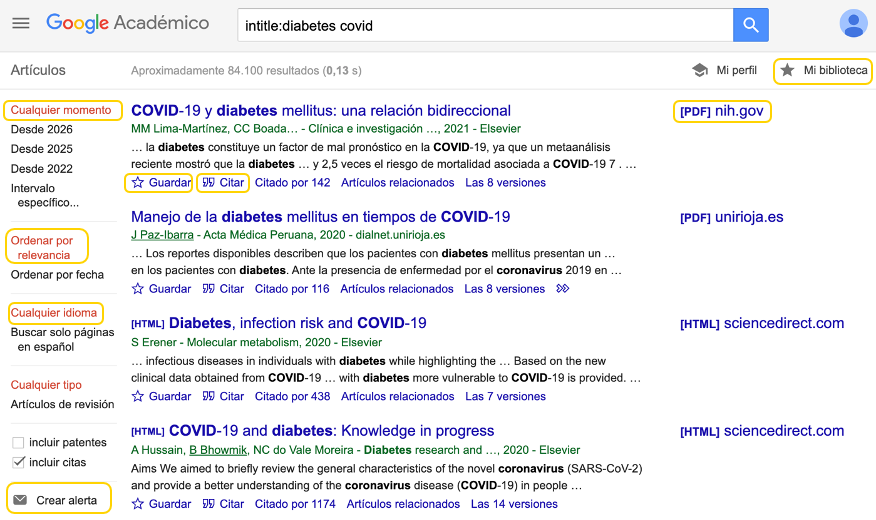Select Ordenar por fecha option

pyautogui.click(x=57, y=275)
